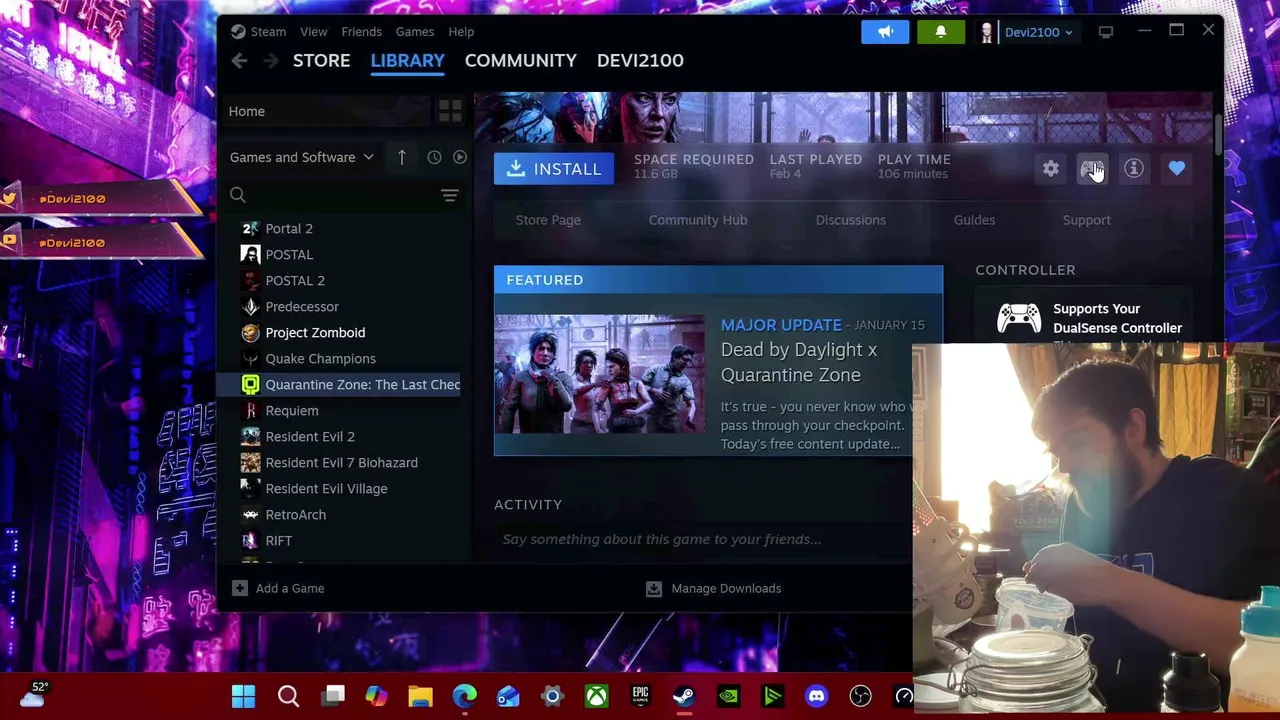Open File Explorer from the taskbar
1280x720 pixels.
click(420, 696)
